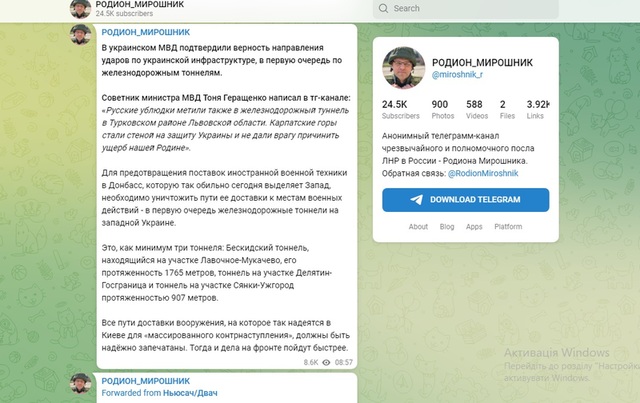This screenshot has width=640, height=403.
Task: Open the About footer link
Action: 418,227
